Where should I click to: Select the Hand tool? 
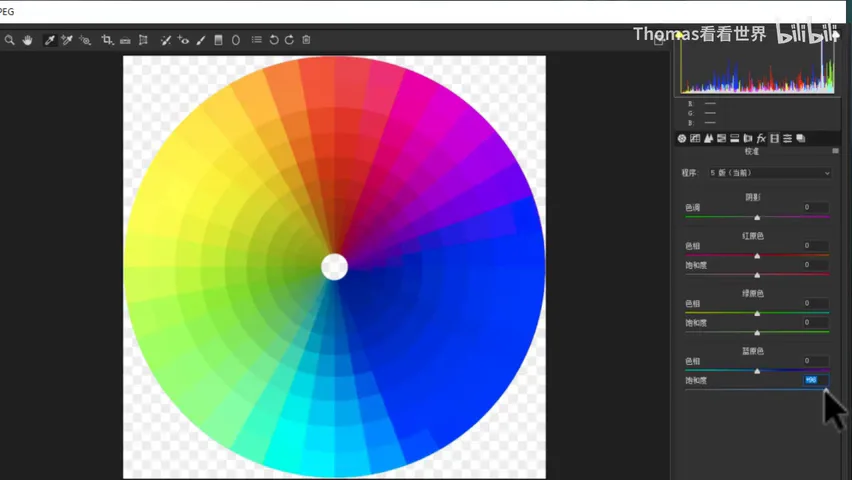click(x=27, y=40)
